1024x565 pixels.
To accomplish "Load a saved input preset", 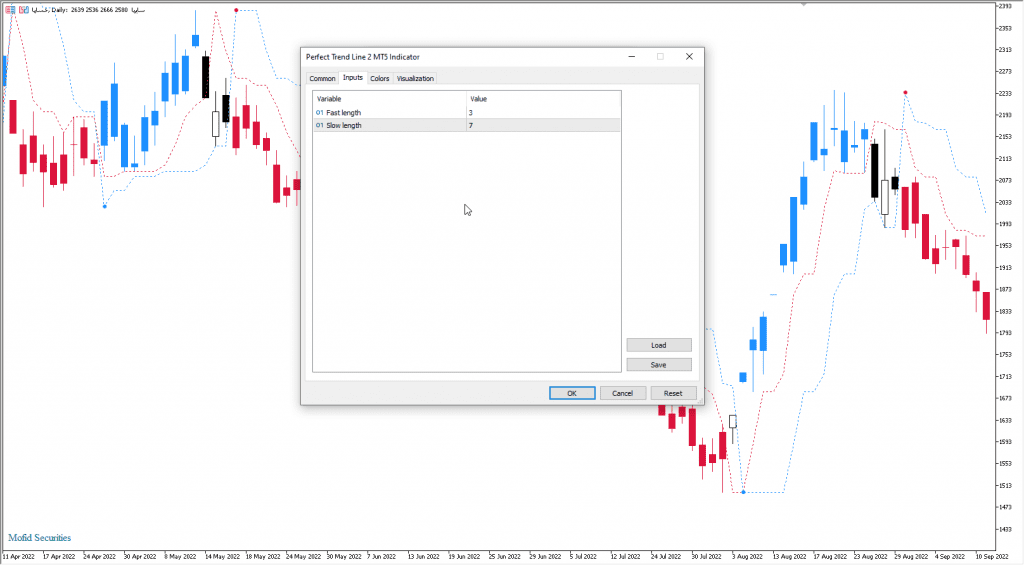I will pos(658,345).
